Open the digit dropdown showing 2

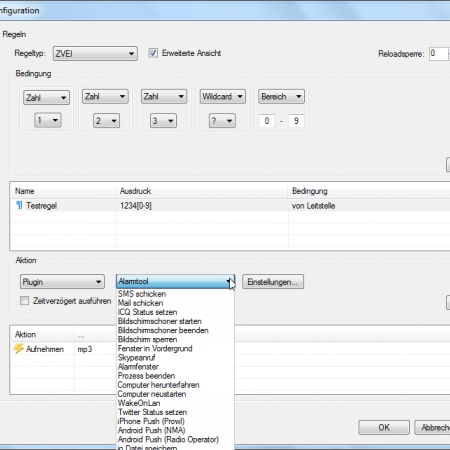pos(106,121)
